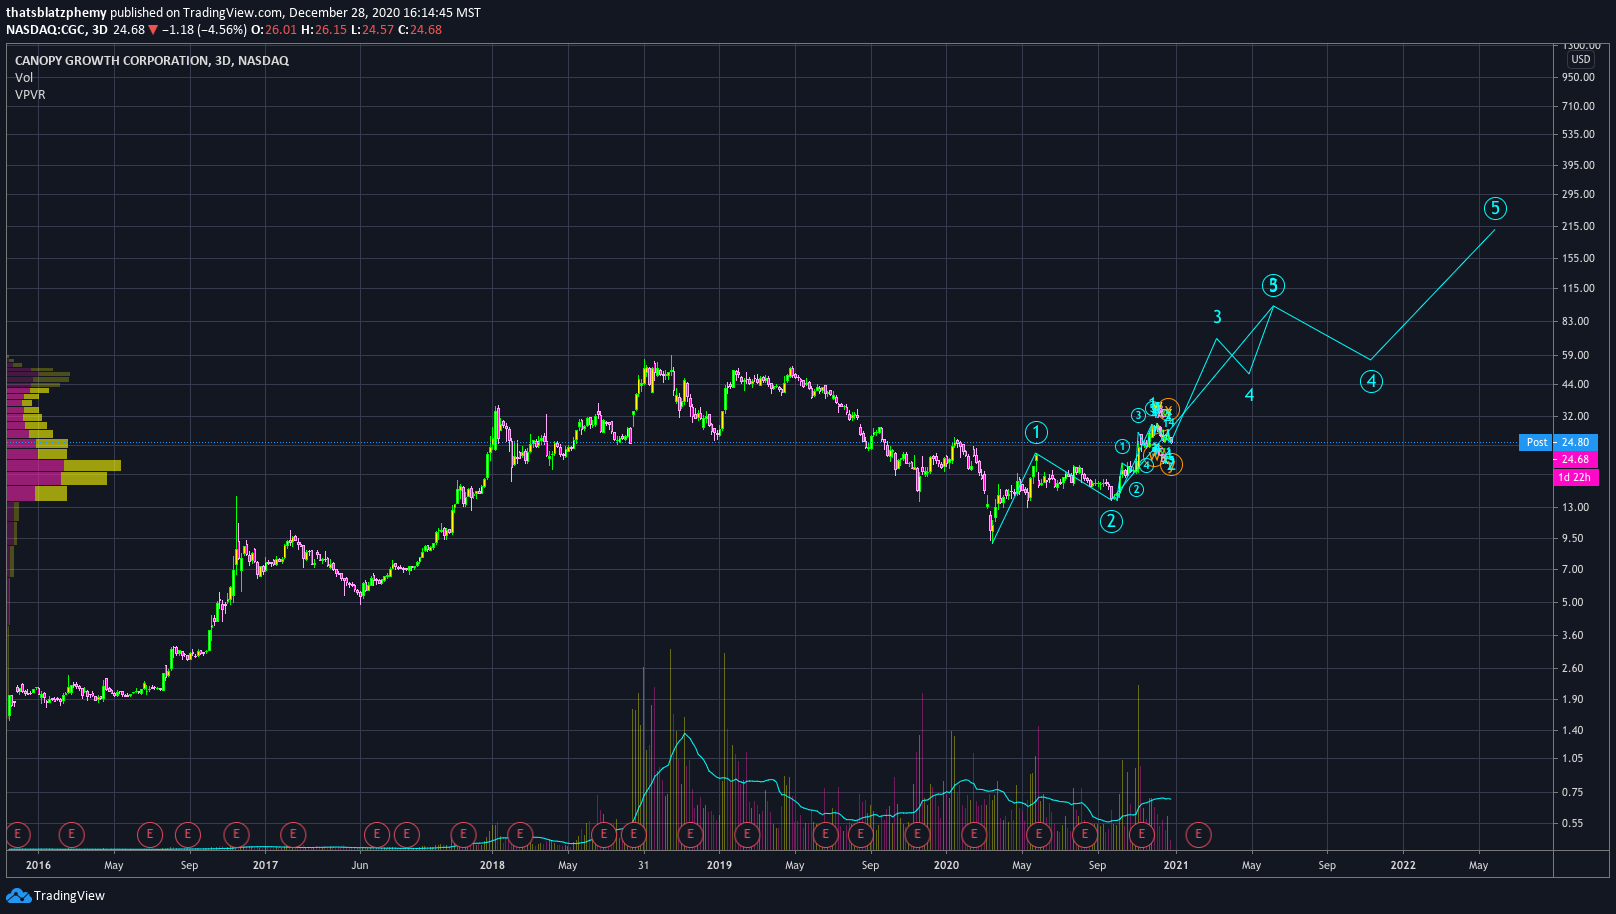Click the 1d 22h bar countdown label
This screenshot has width=1616, height=914.
(x=1575, y=478)
